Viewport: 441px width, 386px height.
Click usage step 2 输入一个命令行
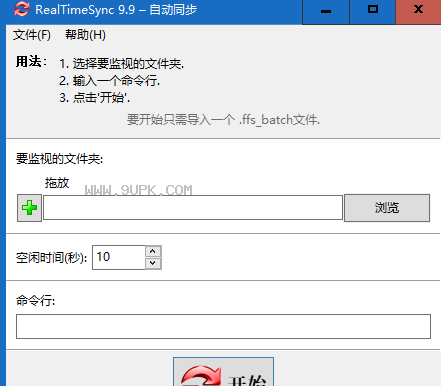110,80
